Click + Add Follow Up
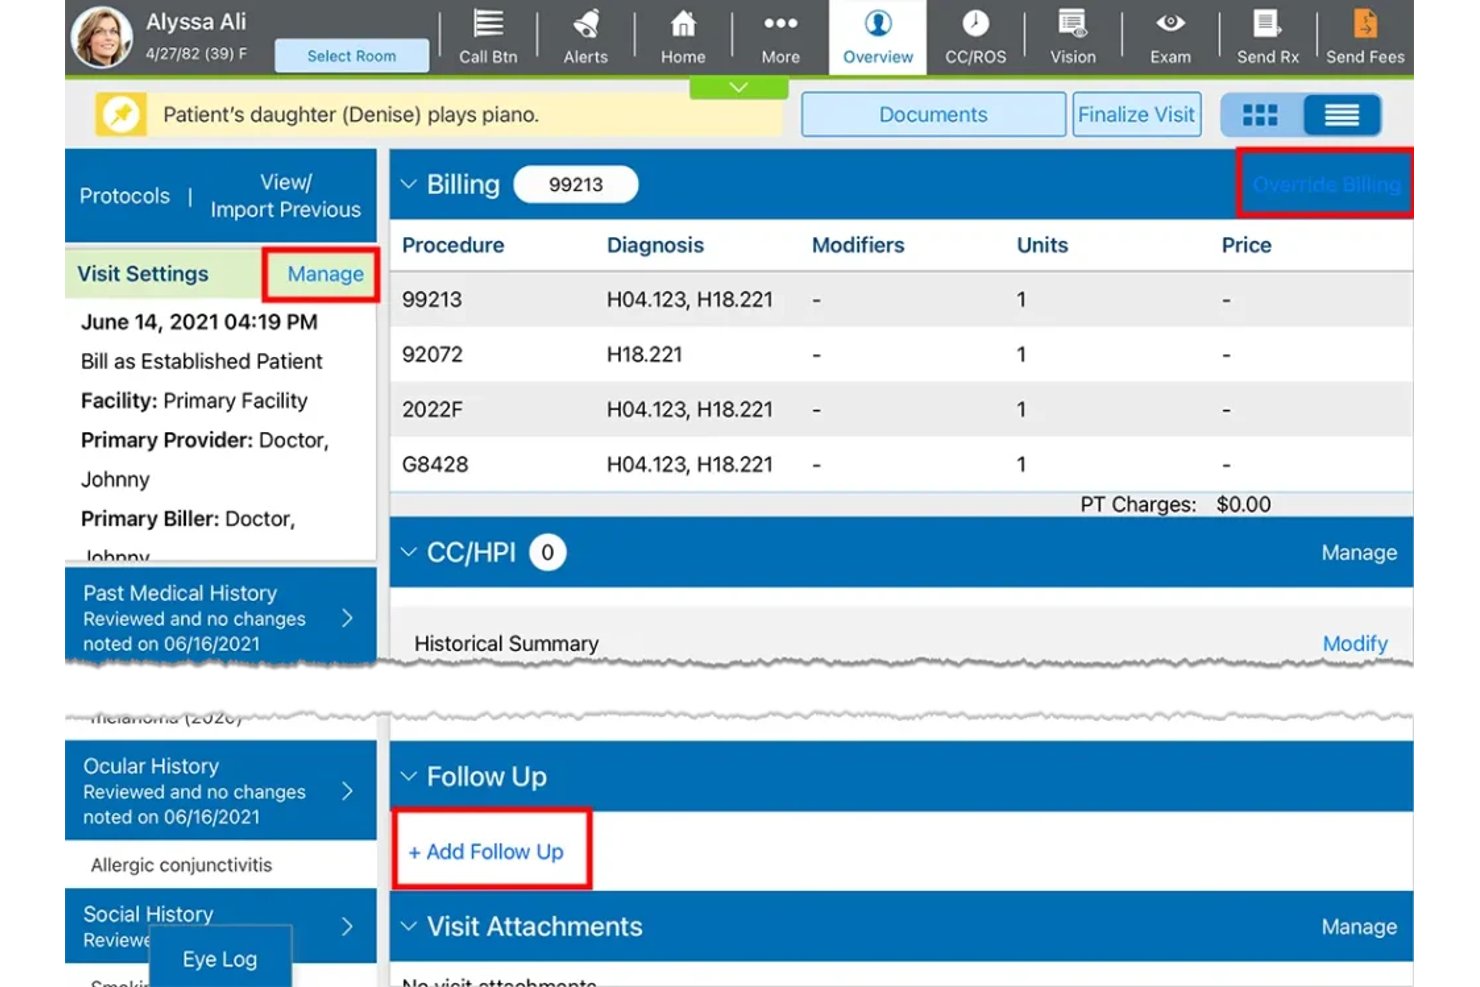Screen dimensions: 1480x987 (x=486, y=851)
